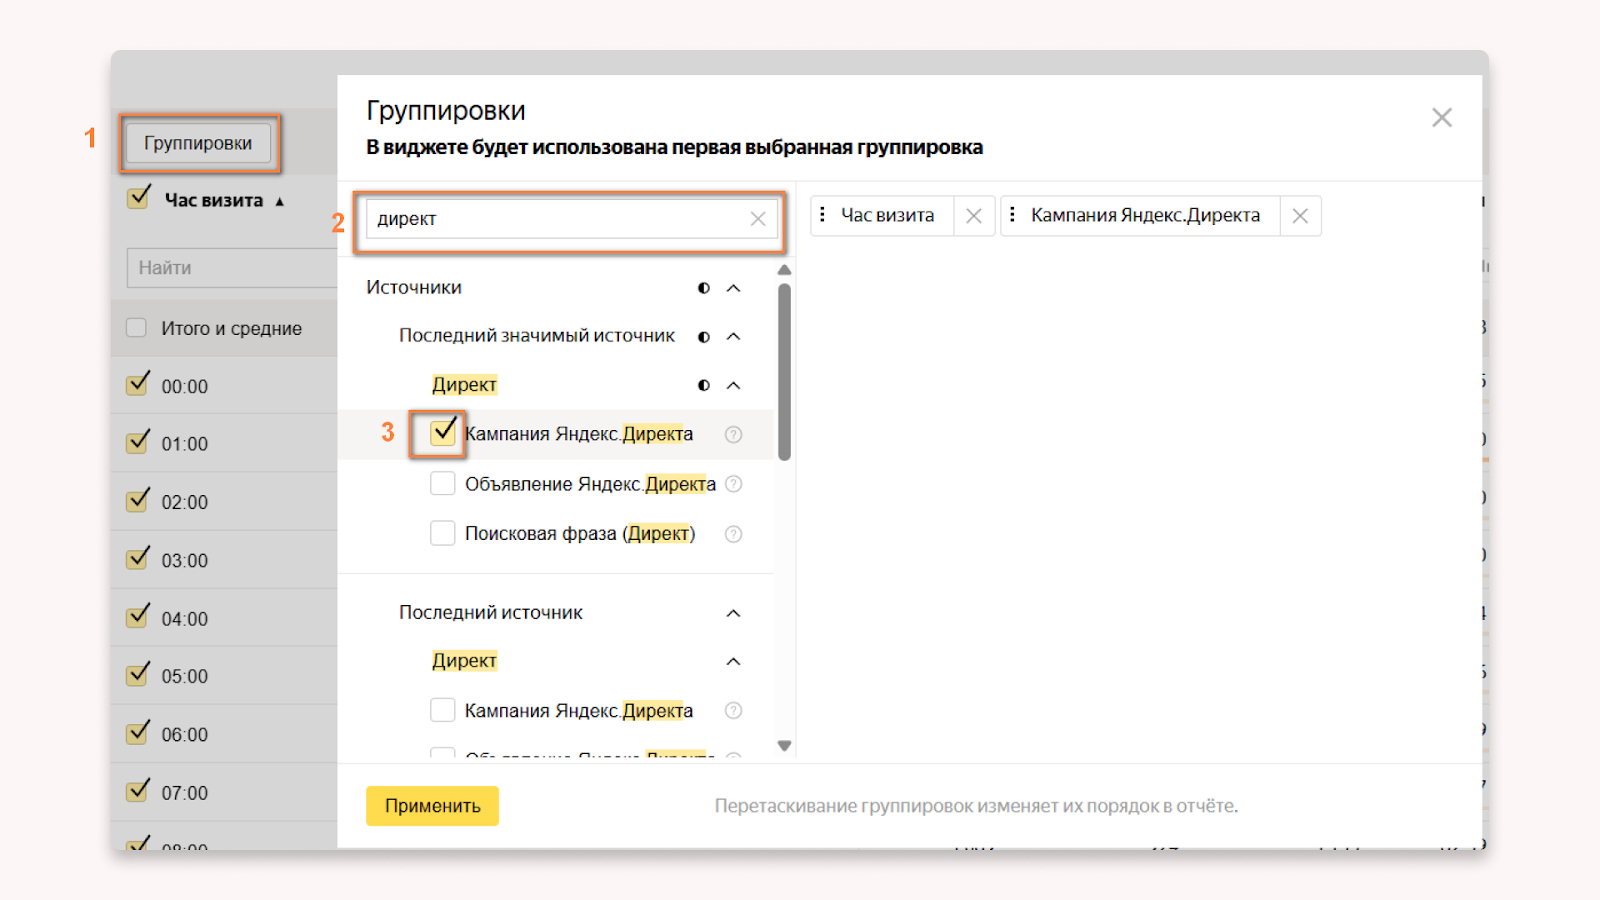Click the 03:00 row label
This screenshot has height=900, width=1600.
pyautogui.click(x=185, y=561)
